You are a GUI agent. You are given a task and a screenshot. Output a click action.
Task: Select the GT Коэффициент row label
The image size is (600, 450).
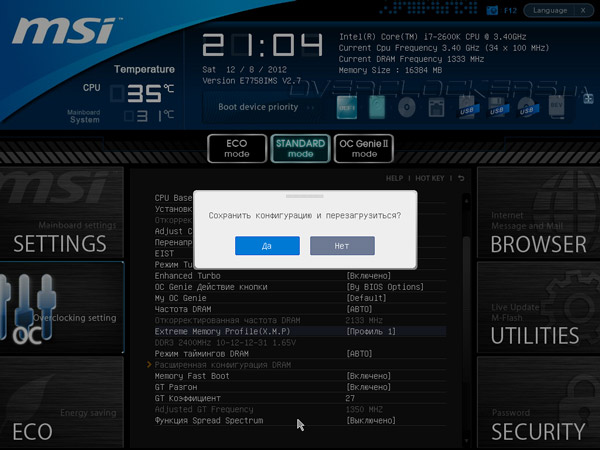tap(188, 398)
